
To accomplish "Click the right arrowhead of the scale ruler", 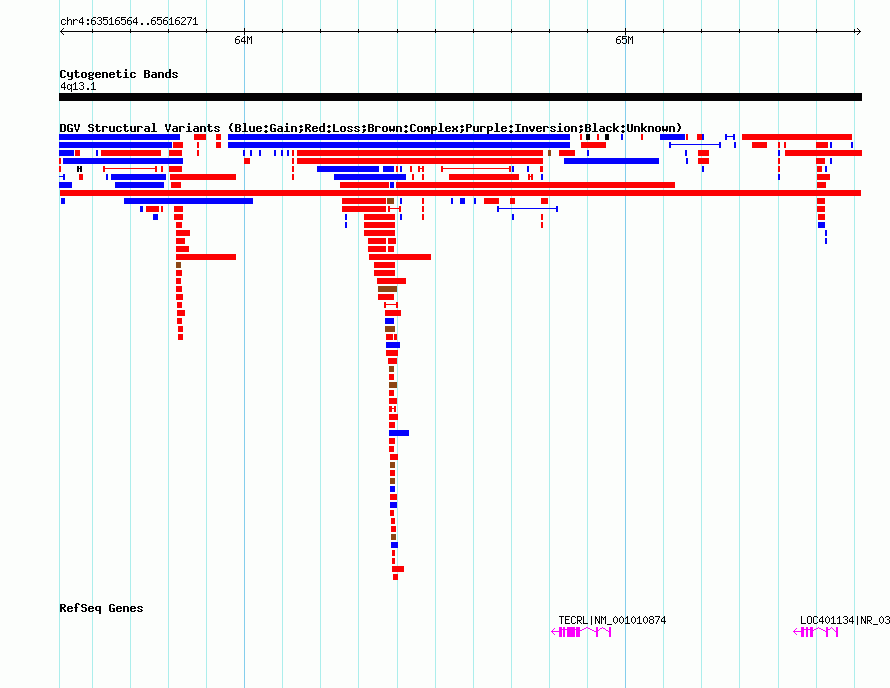I will [858, 32].
